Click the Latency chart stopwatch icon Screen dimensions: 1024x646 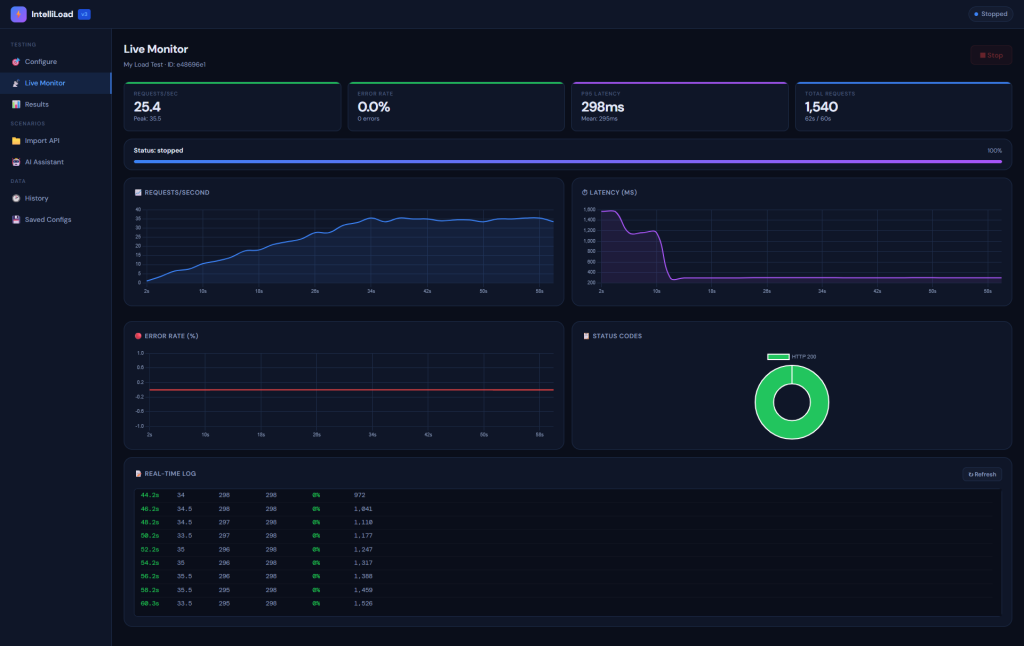pos(585,192)
